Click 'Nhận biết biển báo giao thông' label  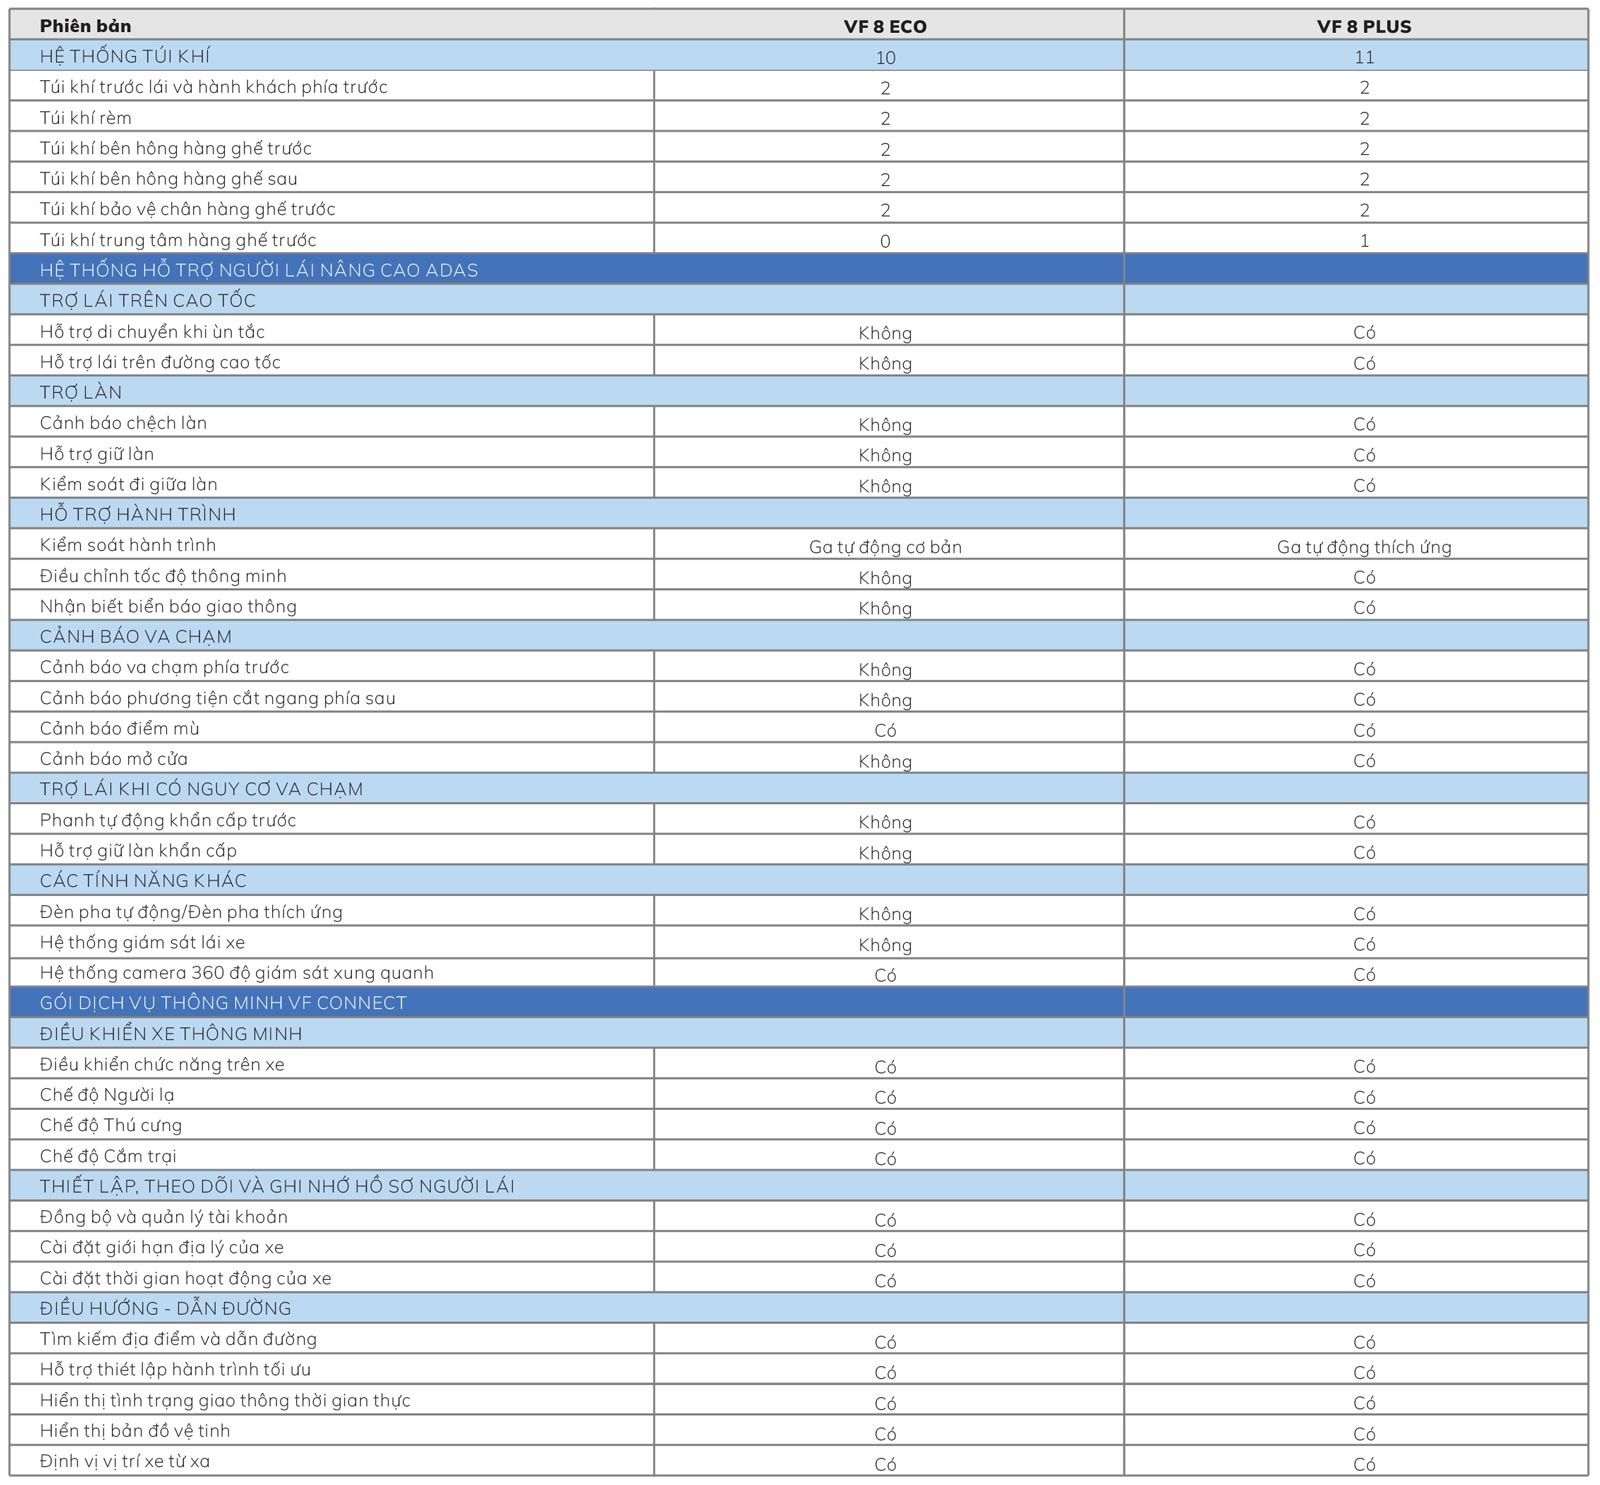pyautogui.click(x=168, y=607)
